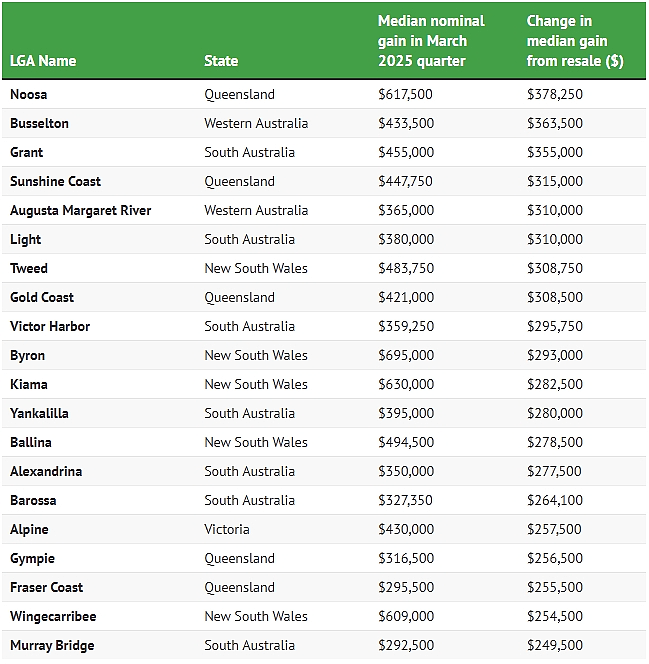
Task: Click the State column header
Action: 221,61
